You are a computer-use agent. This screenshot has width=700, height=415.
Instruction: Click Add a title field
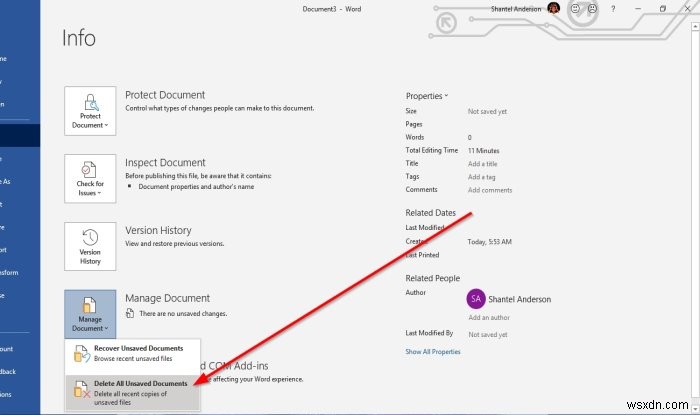point(483,164)
